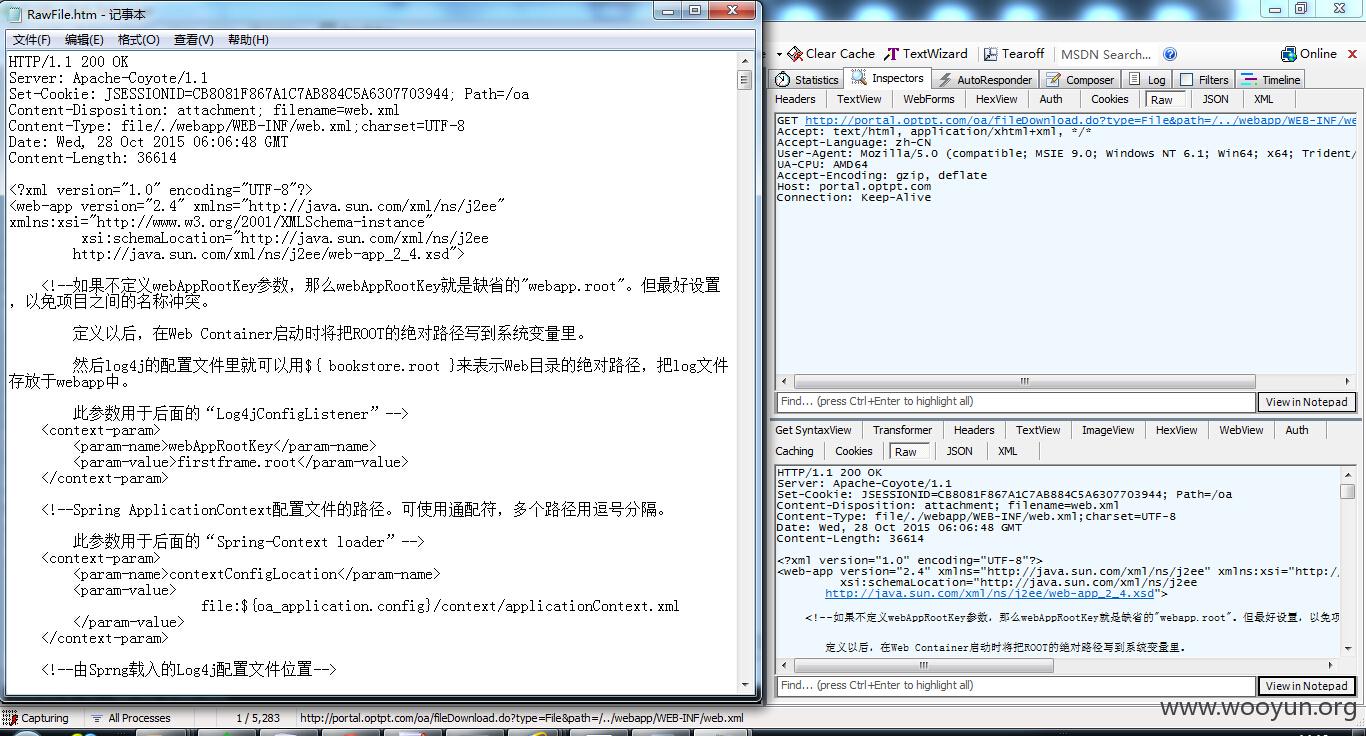Viewport: 1366px width, 736px height.
Task: Open the WebView response tab
Action: click(x=1241, y=430)
